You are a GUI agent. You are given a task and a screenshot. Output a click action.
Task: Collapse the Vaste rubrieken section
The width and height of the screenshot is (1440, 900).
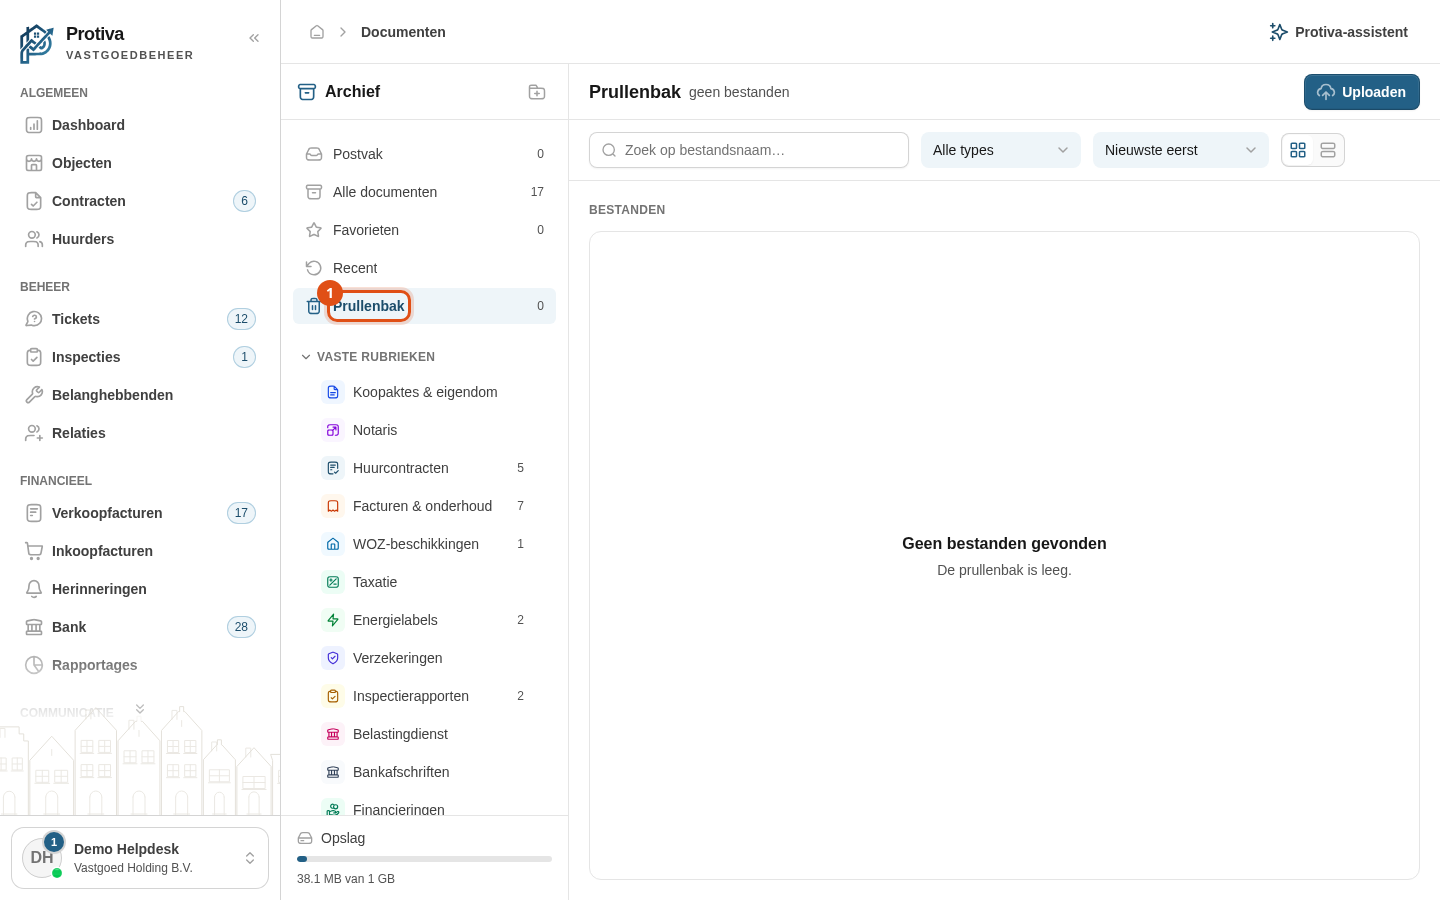(368, 357)
